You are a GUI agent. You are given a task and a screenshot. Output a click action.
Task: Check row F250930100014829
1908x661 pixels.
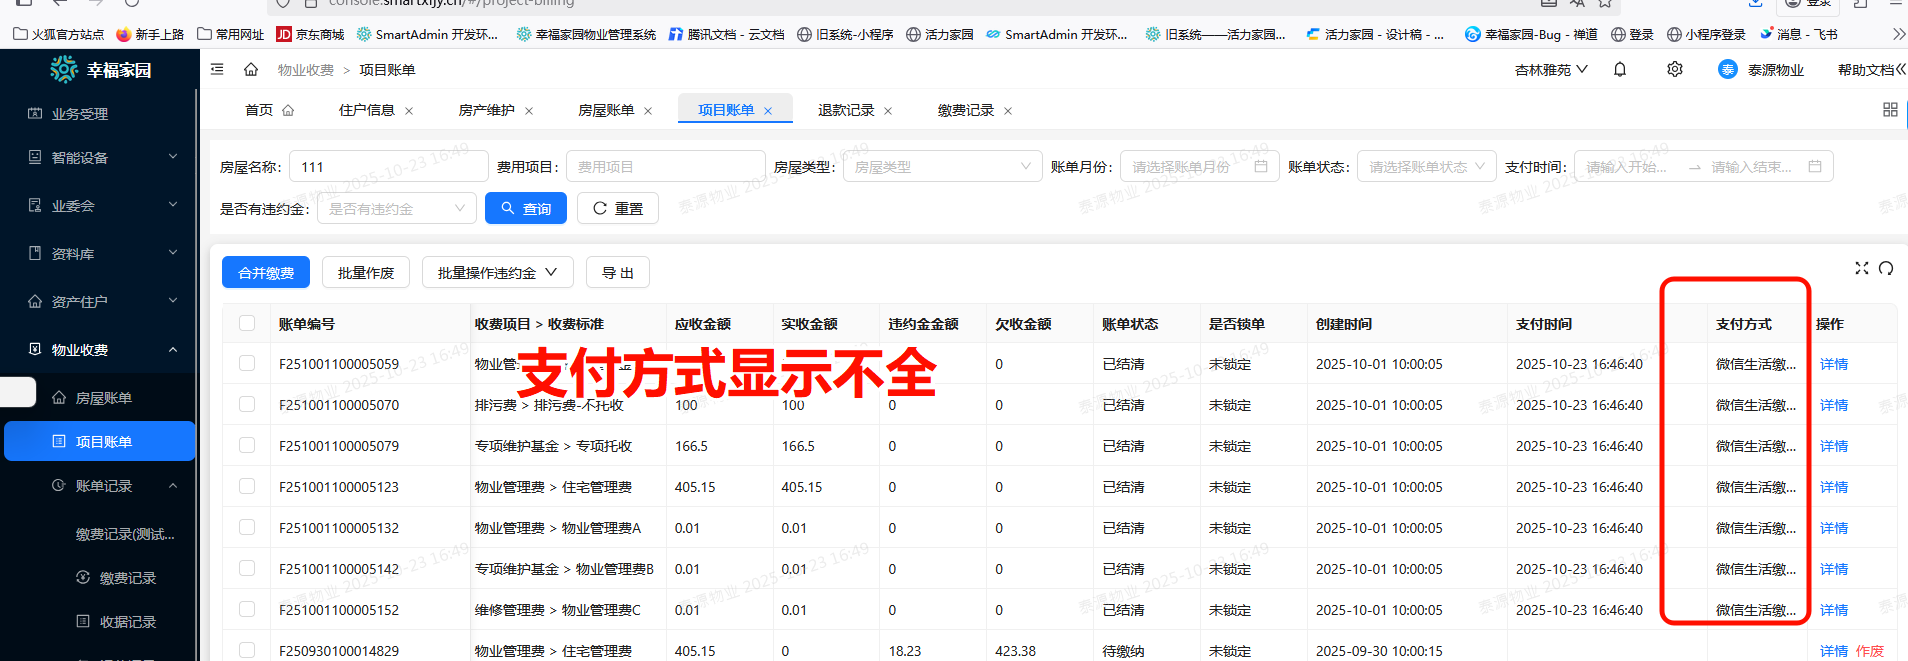(247, 650)
